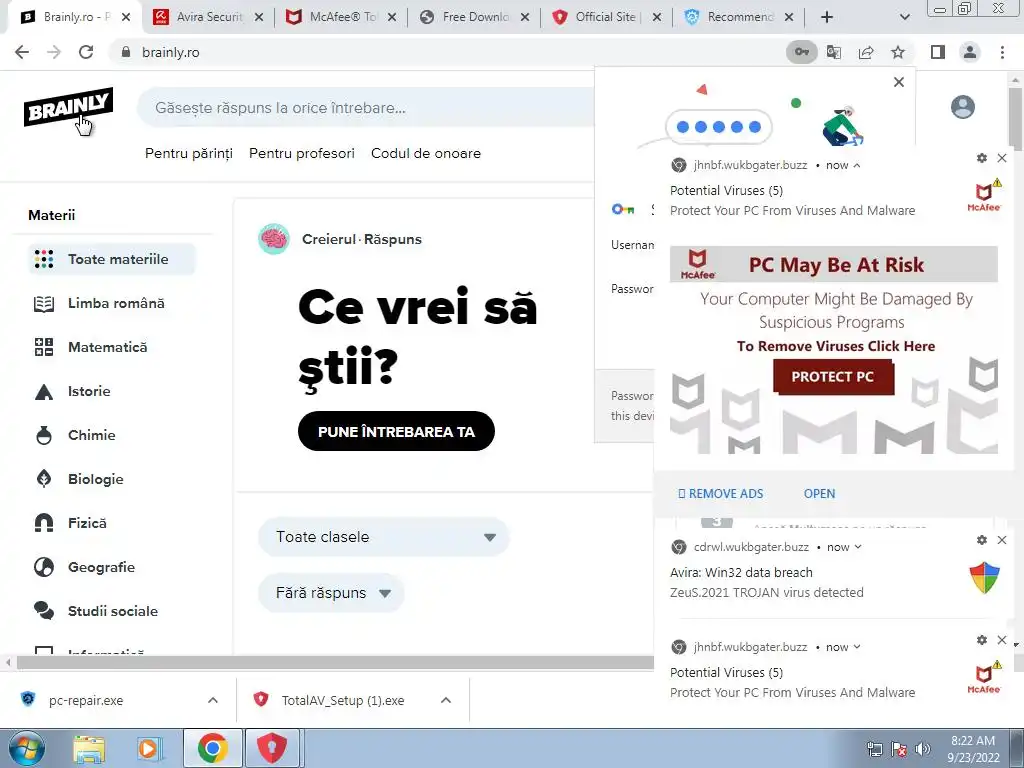The height and width of the screenshot is (768, 1024).
Task: Open the Chrome profile avatar button
Action: coord(970,52)
